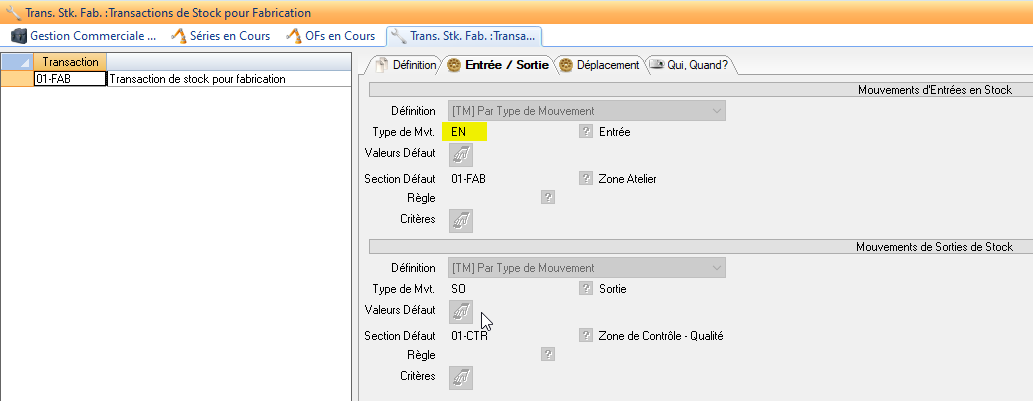Click help icon beside Zone de Contrôle - Qualité
Viewport: 1033px width, 401px height.
click(586, 336)
